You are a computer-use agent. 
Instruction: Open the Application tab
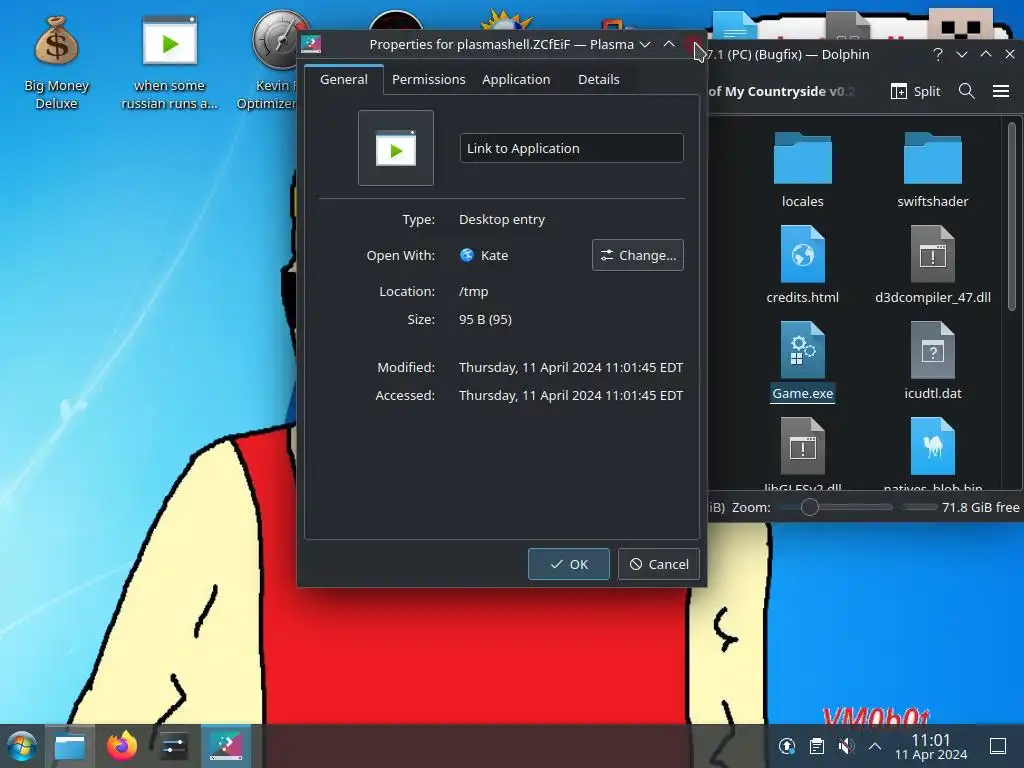pos(516,80)
